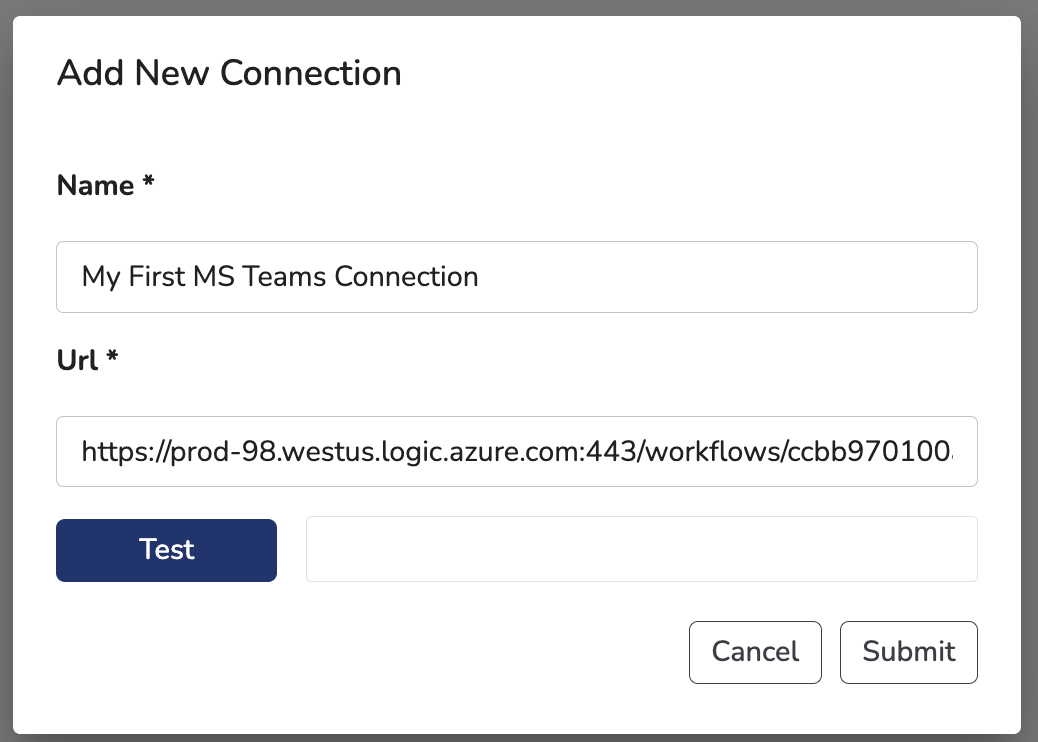Click the word 'Connection' in the dialog title
Screen dimensions: 1038x742
point(310,73)
